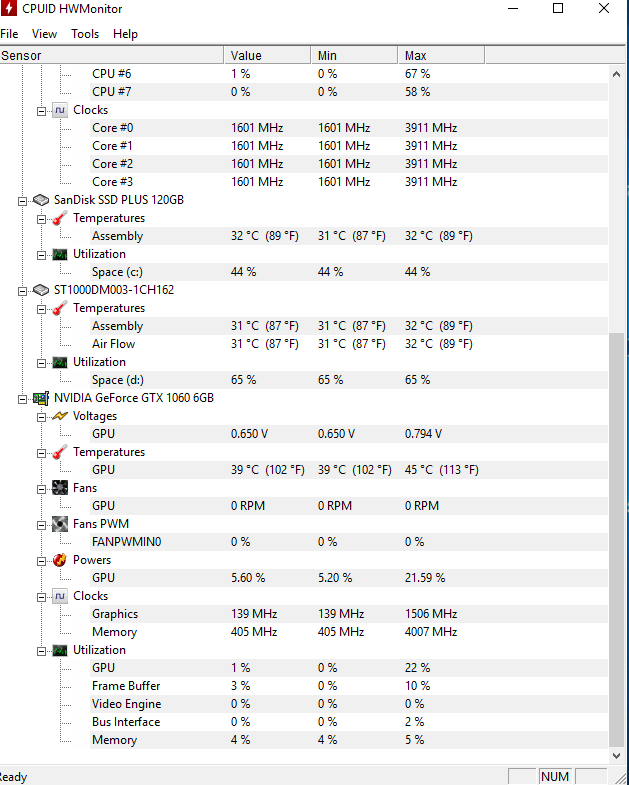The image size is (629, 785).
Task: Click the NVIDIA GeForce GTX 1060 card icon
Action: (41, 398)
